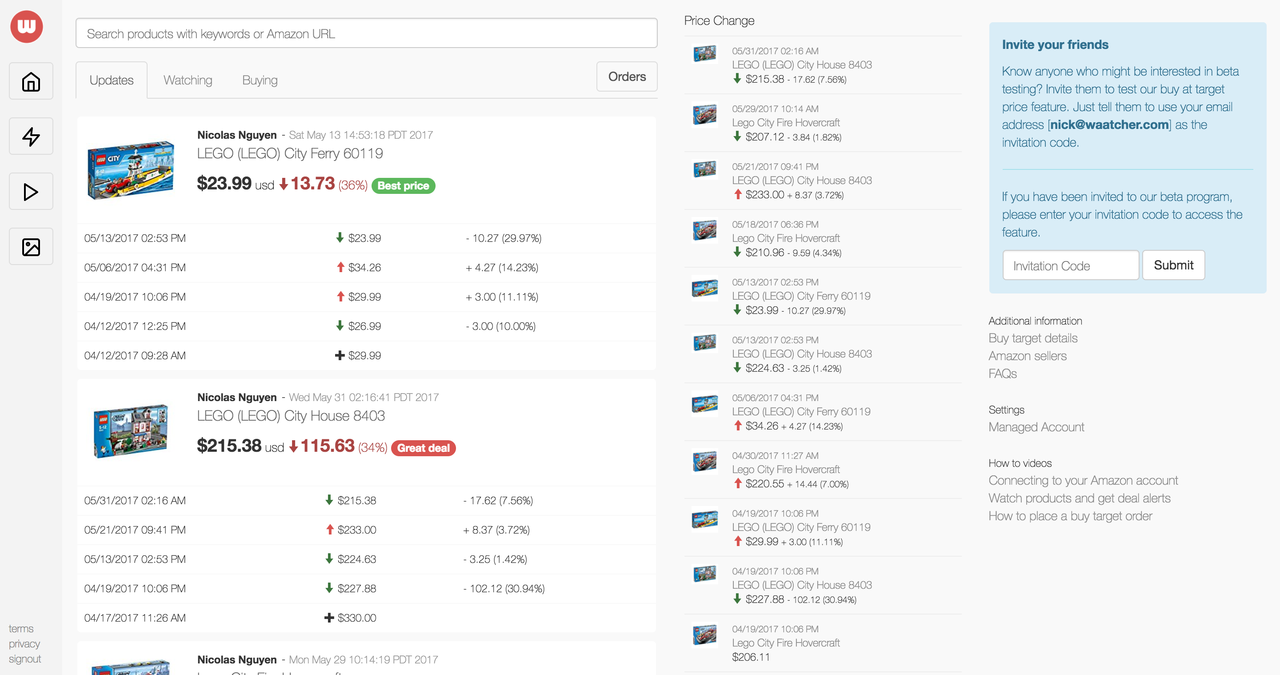This screenshot has height=675, width=1280.
Task: Click the green Best price badge
Action: coord(403,186)
